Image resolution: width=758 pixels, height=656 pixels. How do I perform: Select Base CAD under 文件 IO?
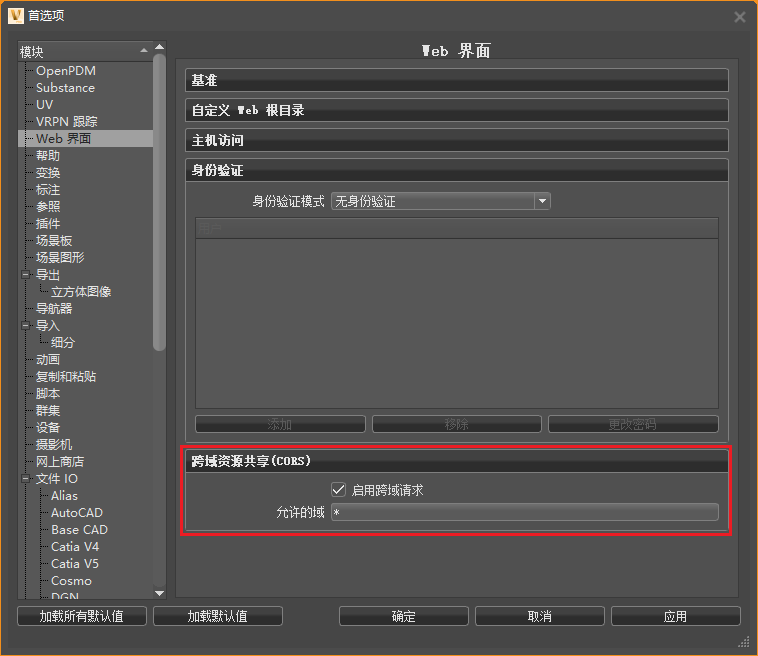(x=79, y=530)
